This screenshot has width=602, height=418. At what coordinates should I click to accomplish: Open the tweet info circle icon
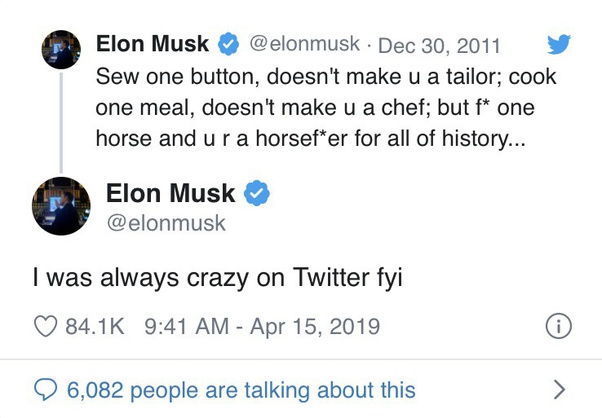coord(559,326)
